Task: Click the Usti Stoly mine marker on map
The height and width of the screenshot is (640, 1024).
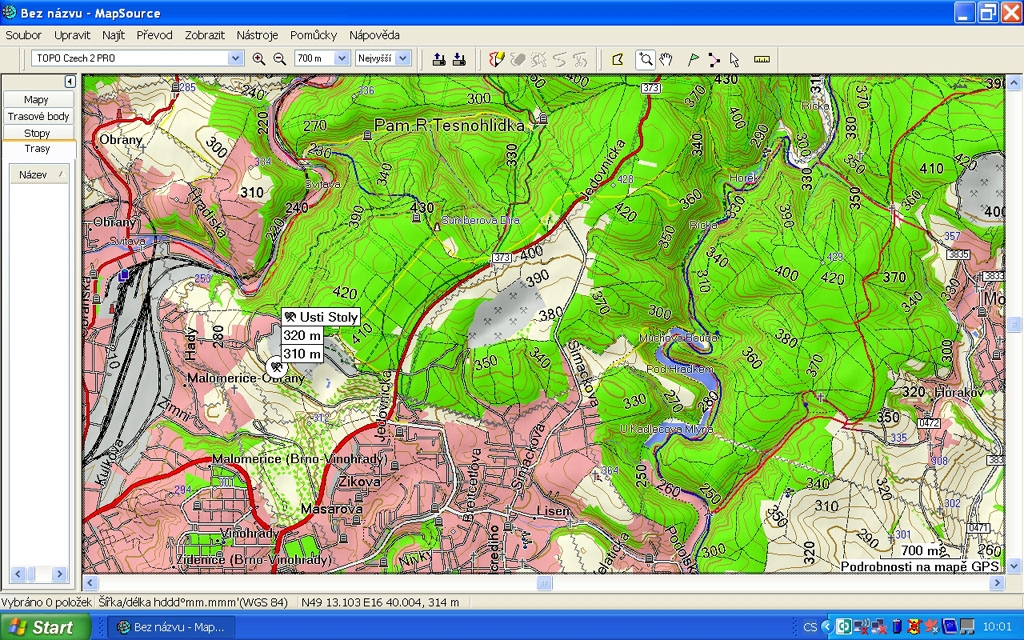Action: pos(277,366)
